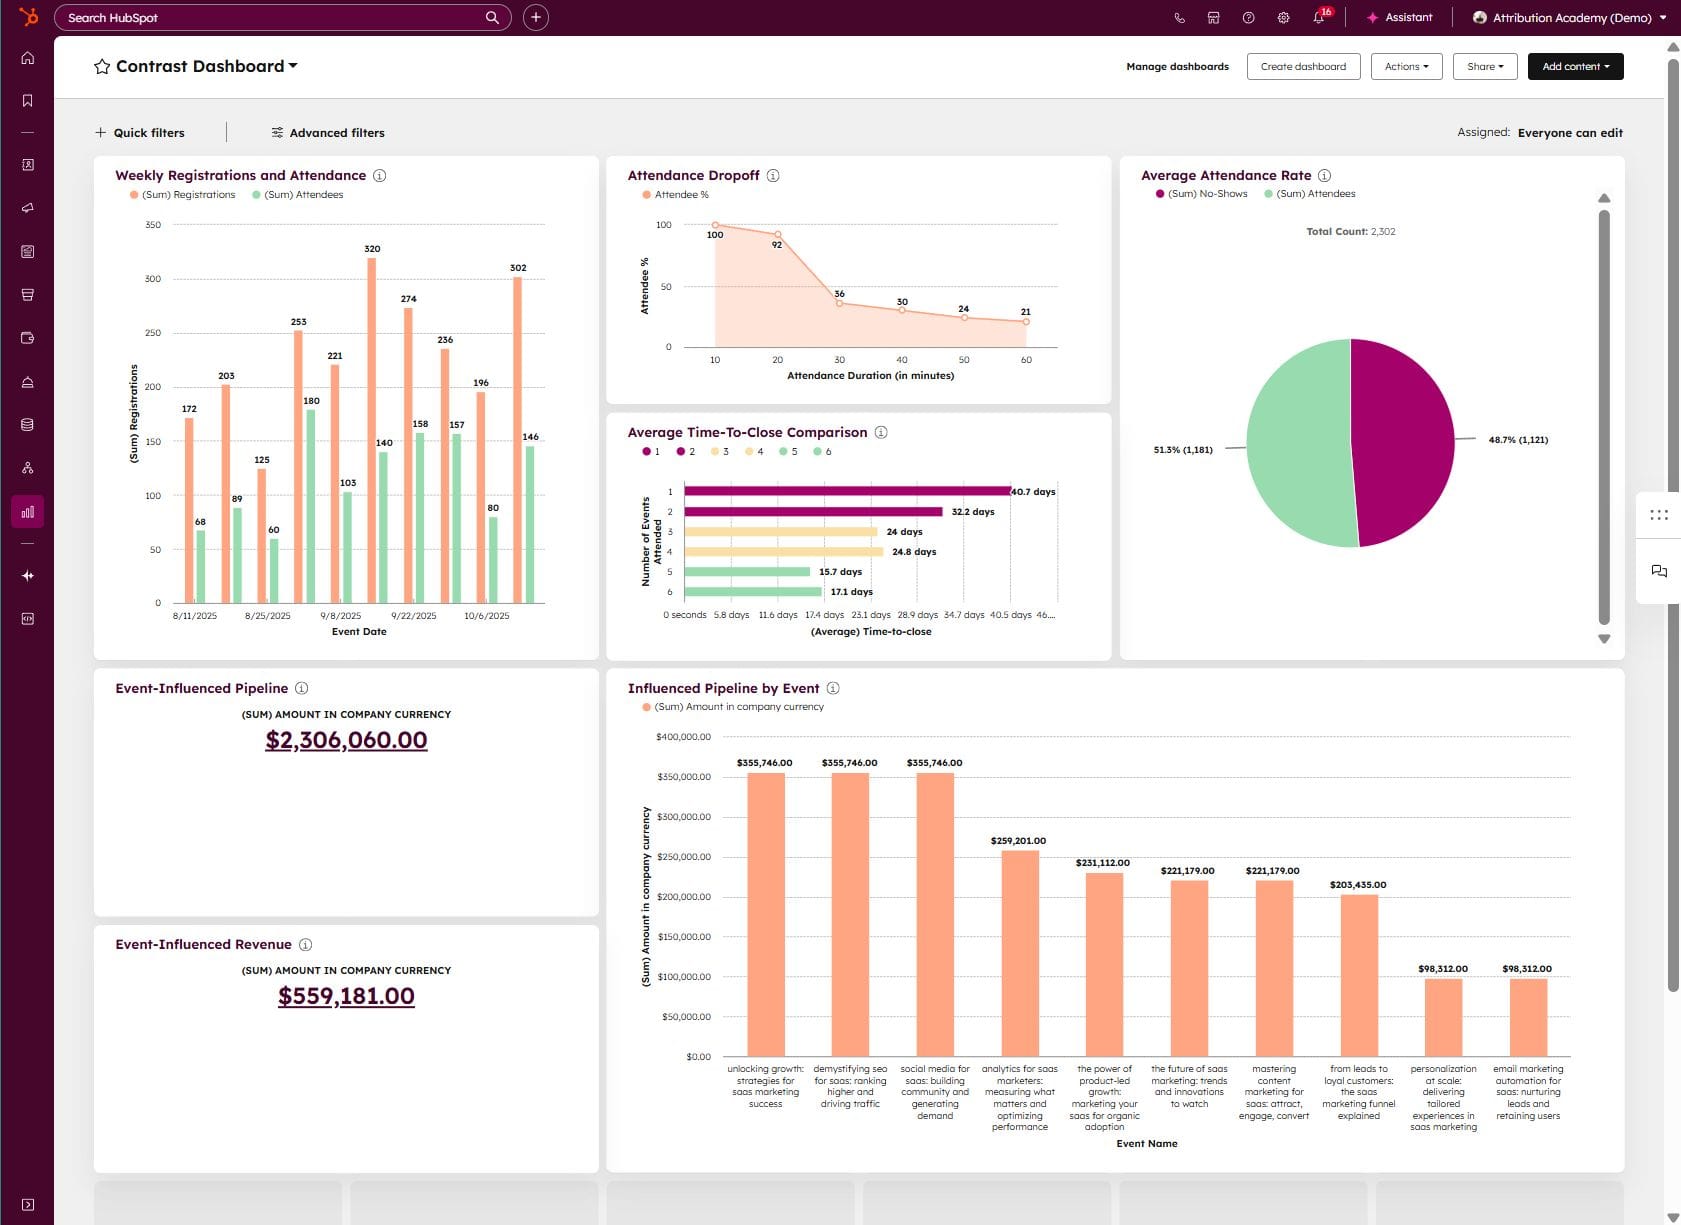Select the Workflows automation icon in sidebar

(27, 467)
